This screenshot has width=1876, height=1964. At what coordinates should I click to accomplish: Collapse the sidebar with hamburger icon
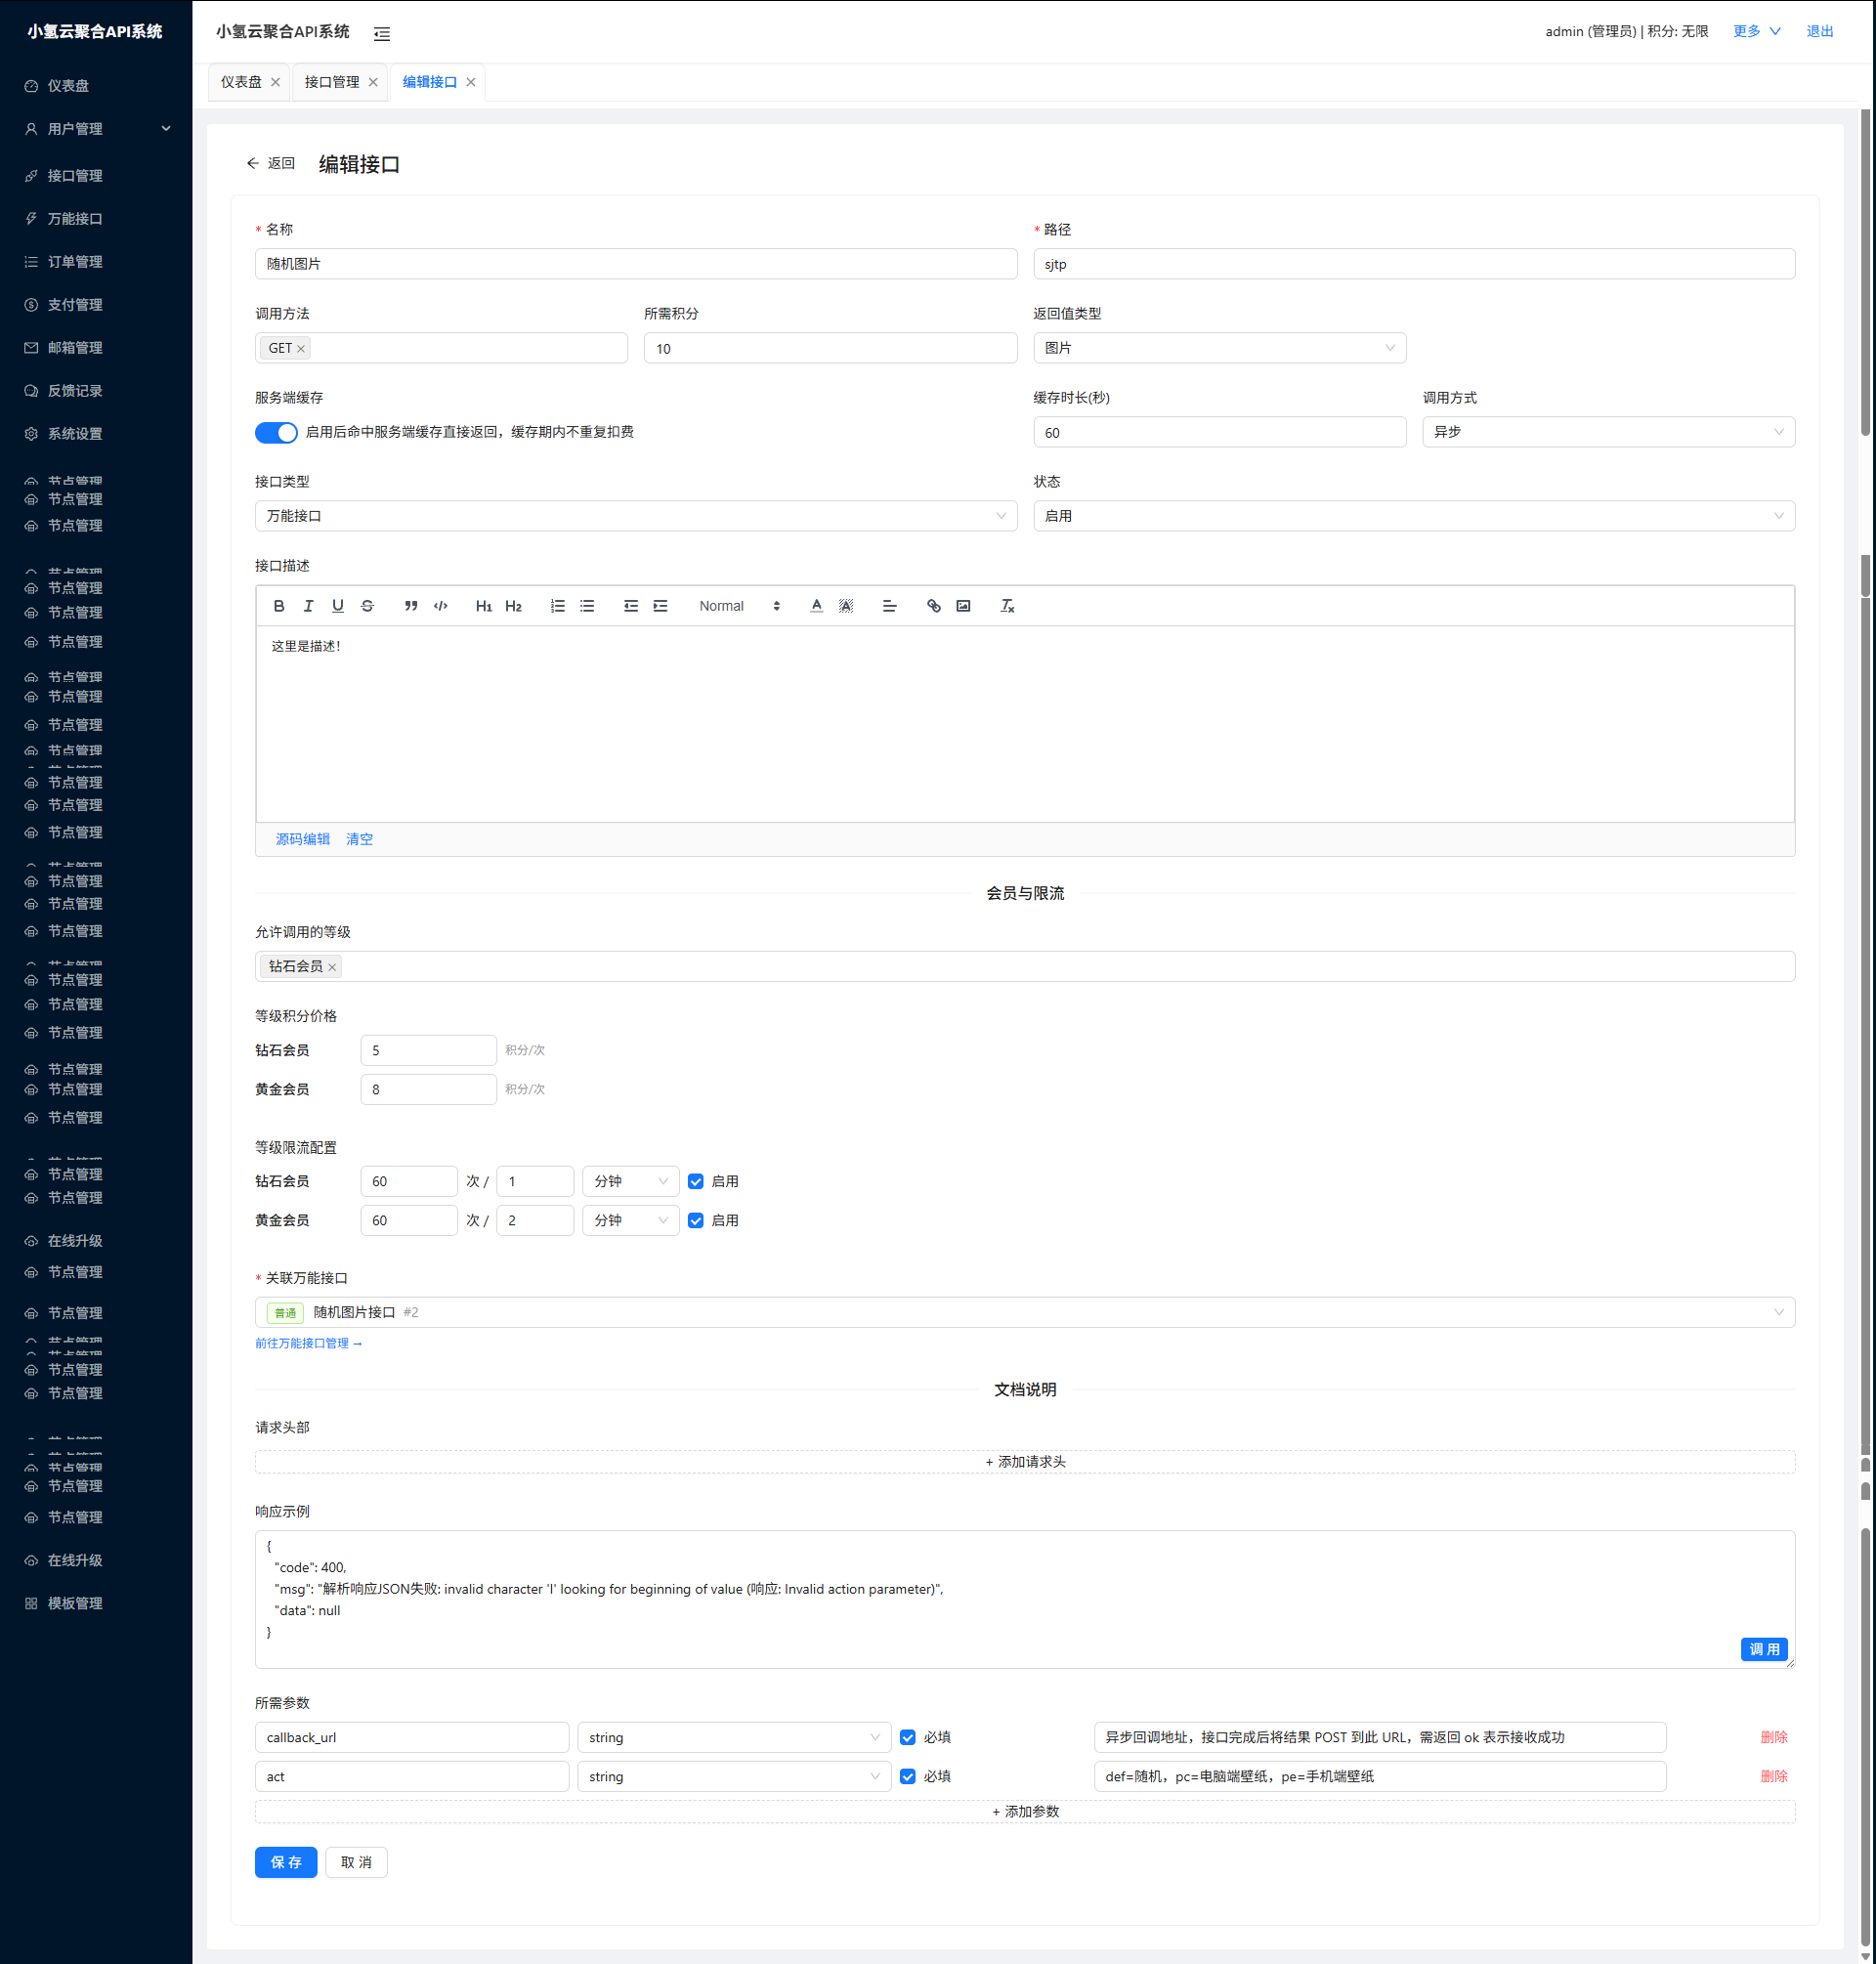[x=382, y=34]
